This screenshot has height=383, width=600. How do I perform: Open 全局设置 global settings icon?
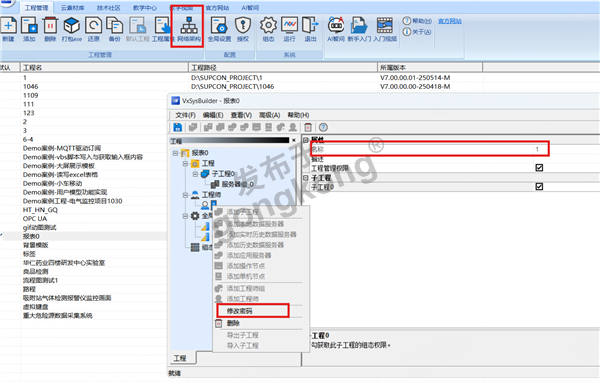[x=219, y=26]
